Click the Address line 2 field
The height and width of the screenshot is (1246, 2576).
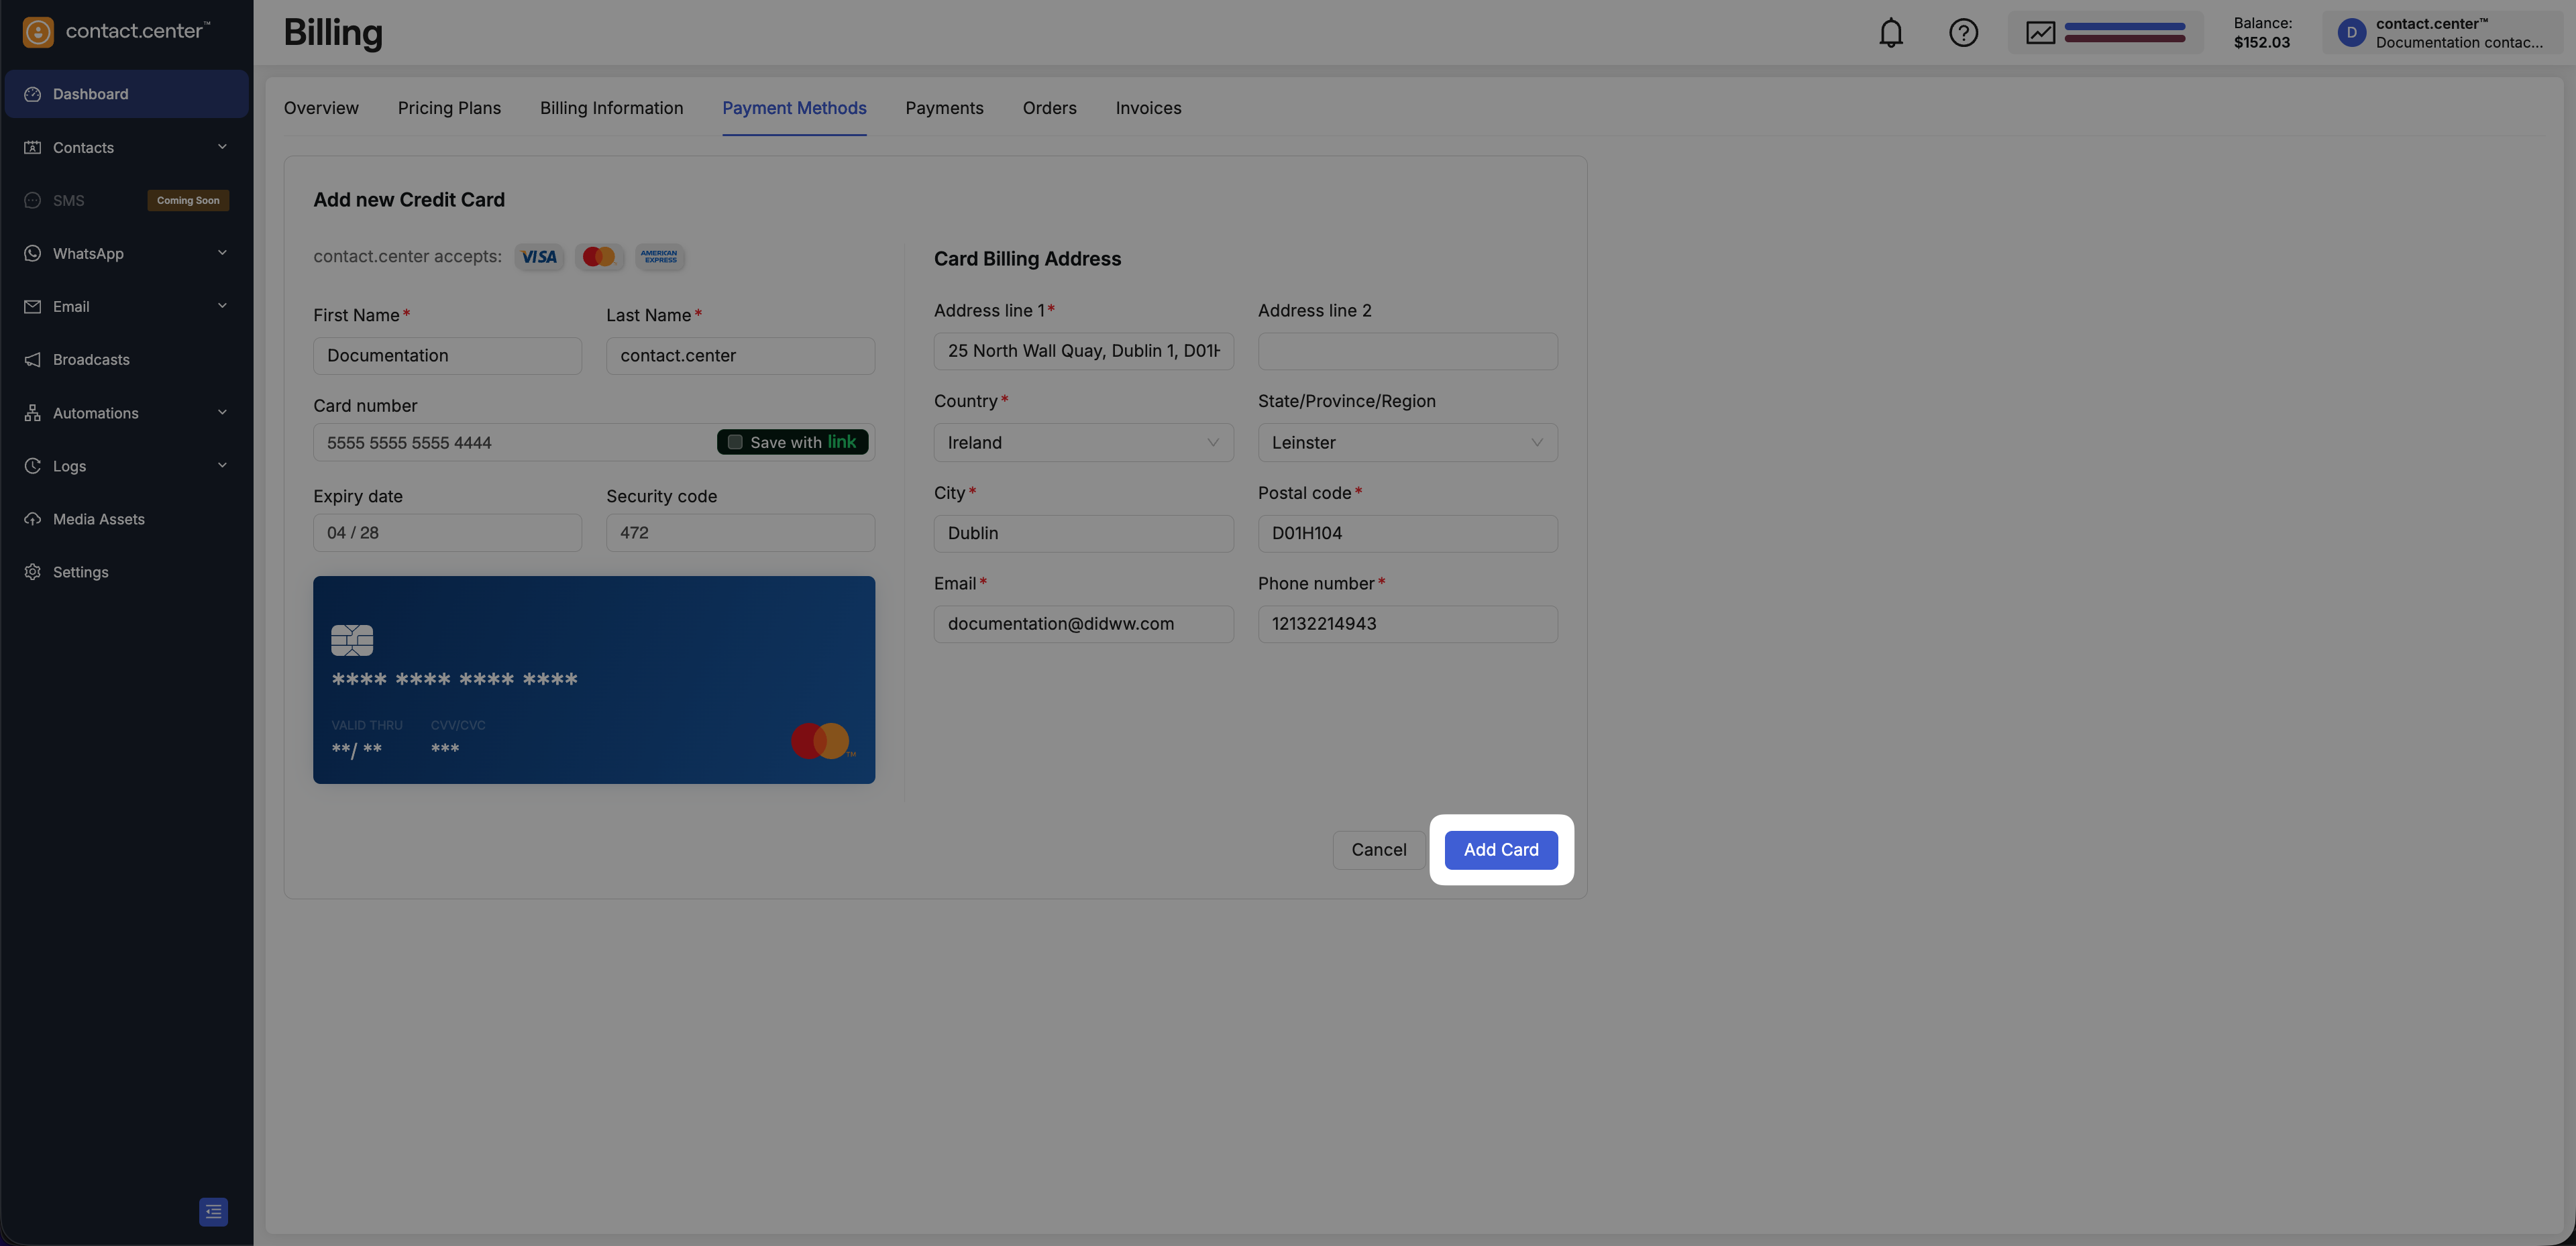[x=1407, y=351]
